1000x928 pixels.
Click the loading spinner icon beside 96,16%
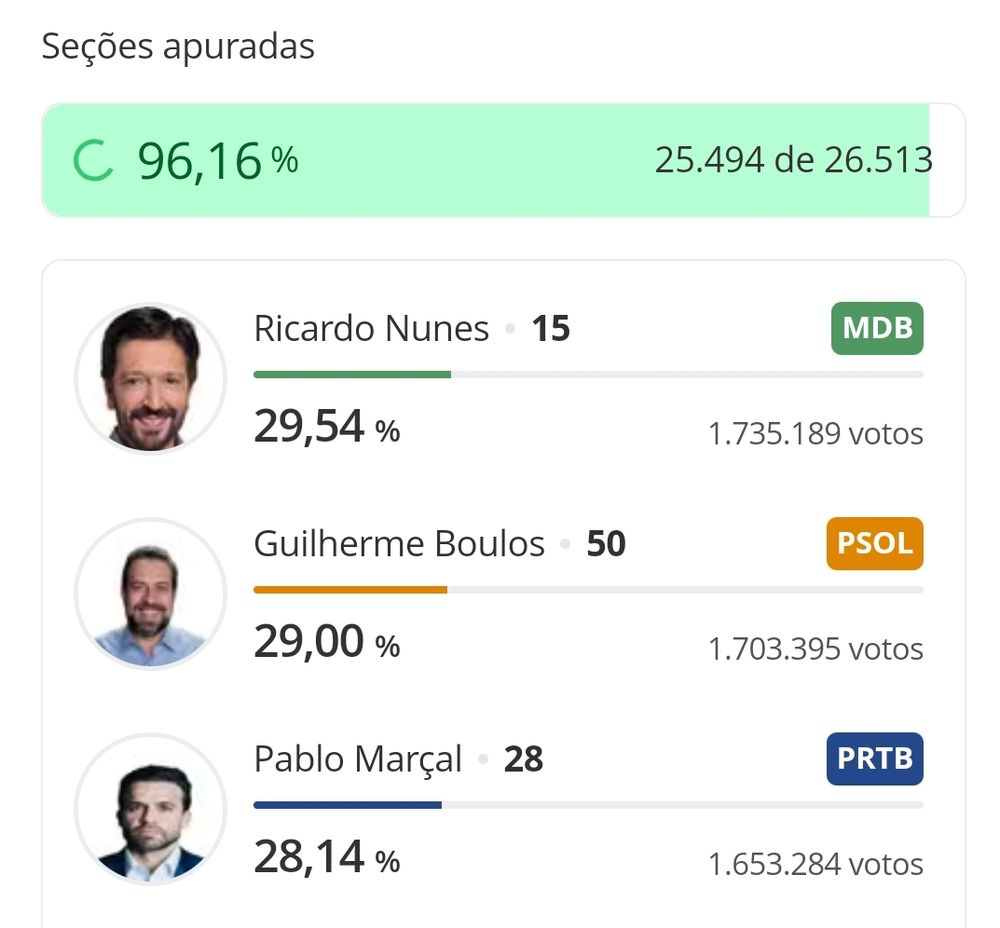click(94, 161)
